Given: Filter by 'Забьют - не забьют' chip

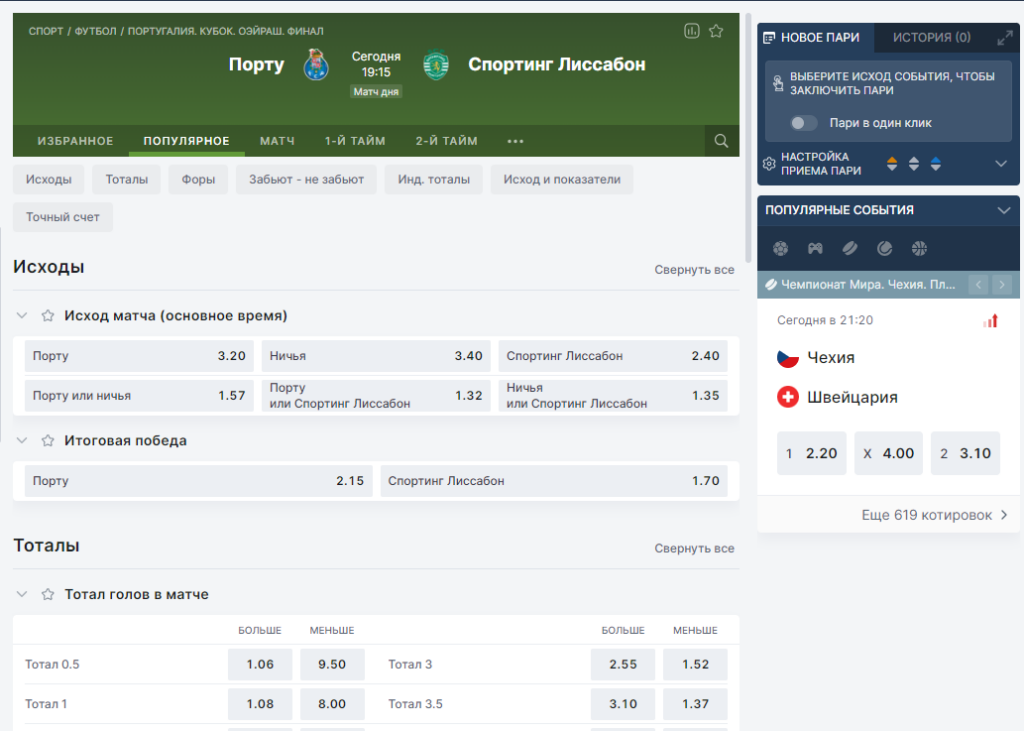Looking at the screenshot, I should coord(306,180).
